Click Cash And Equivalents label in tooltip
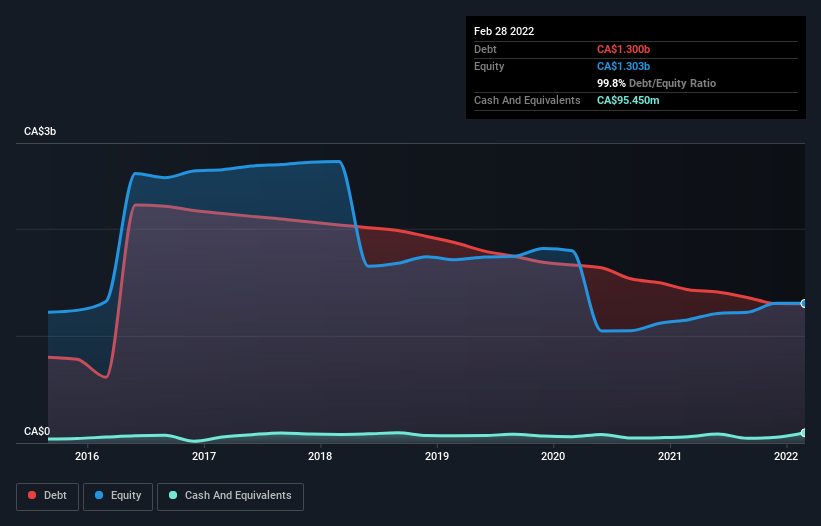Screen dimensions: 821x526 [x=527, y=100]
